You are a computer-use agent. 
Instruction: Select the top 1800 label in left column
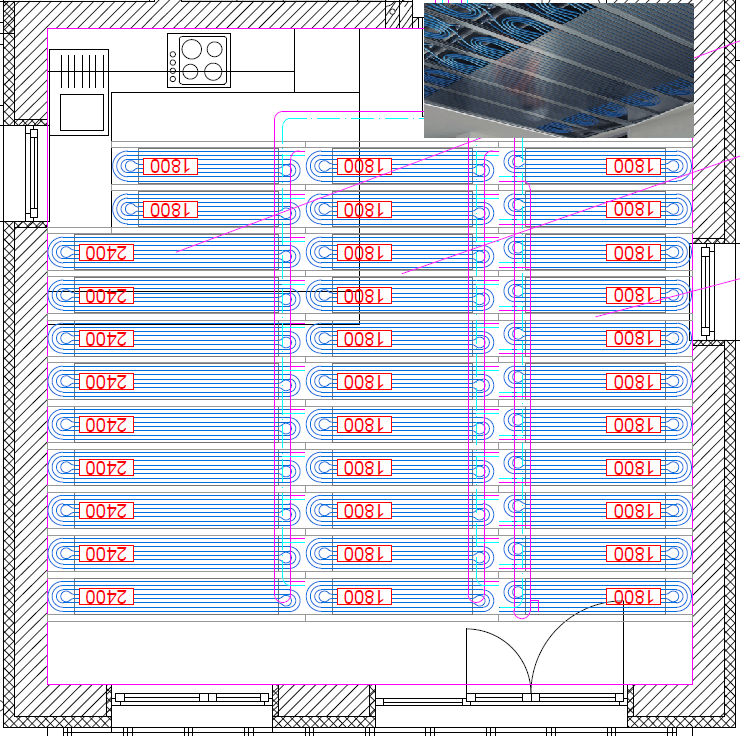click(170, 166)
